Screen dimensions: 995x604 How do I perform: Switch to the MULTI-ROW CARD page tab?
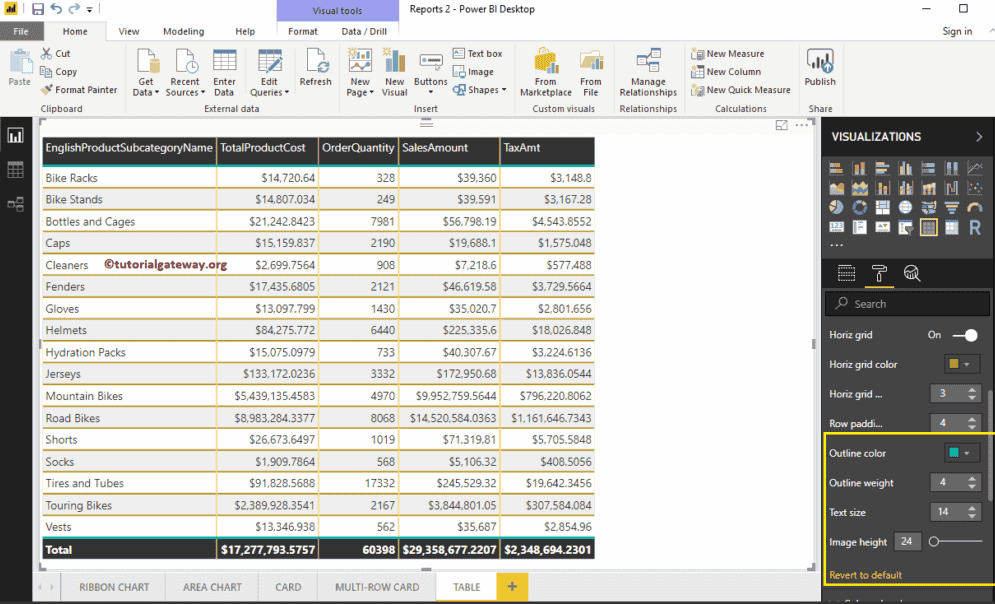[376, 587]
